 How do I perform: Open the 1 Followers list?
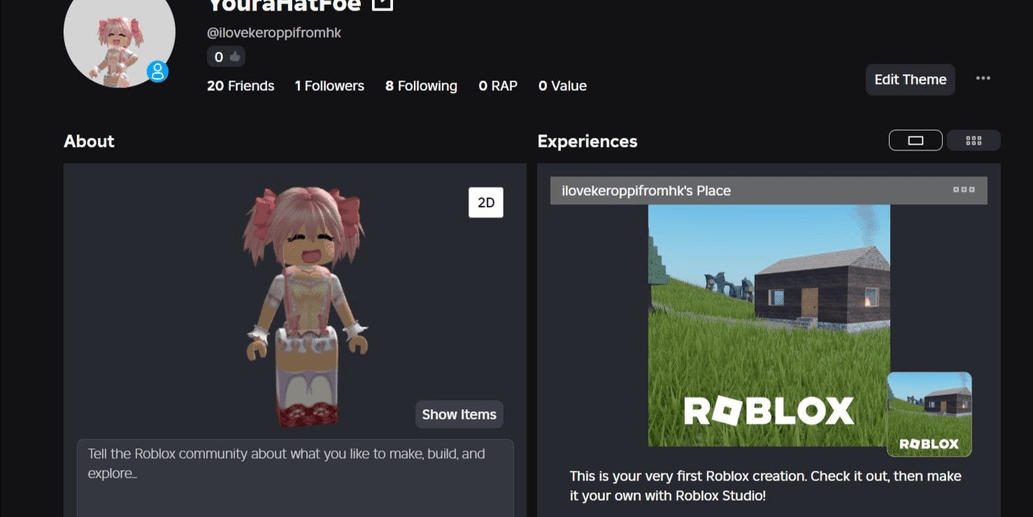329,86
